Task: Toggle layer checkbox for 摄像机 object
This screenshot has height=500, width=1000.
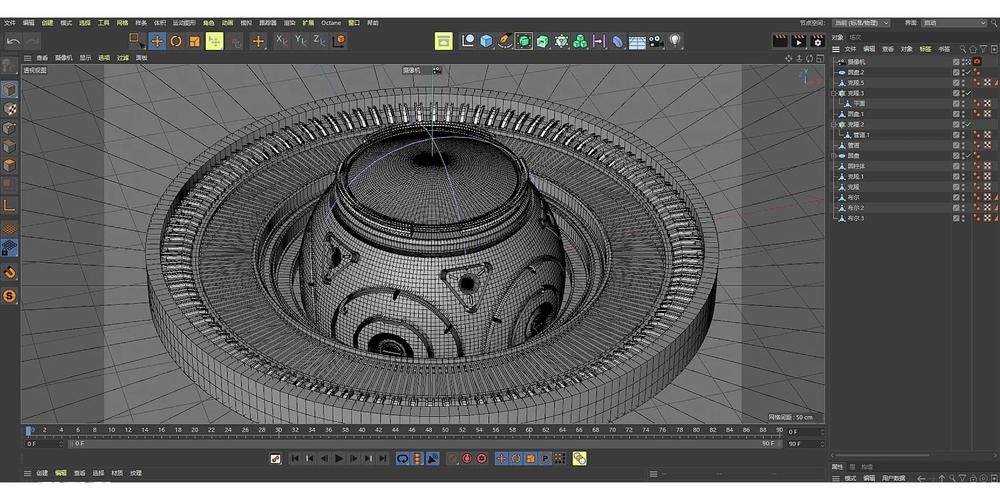Action: 956,62
